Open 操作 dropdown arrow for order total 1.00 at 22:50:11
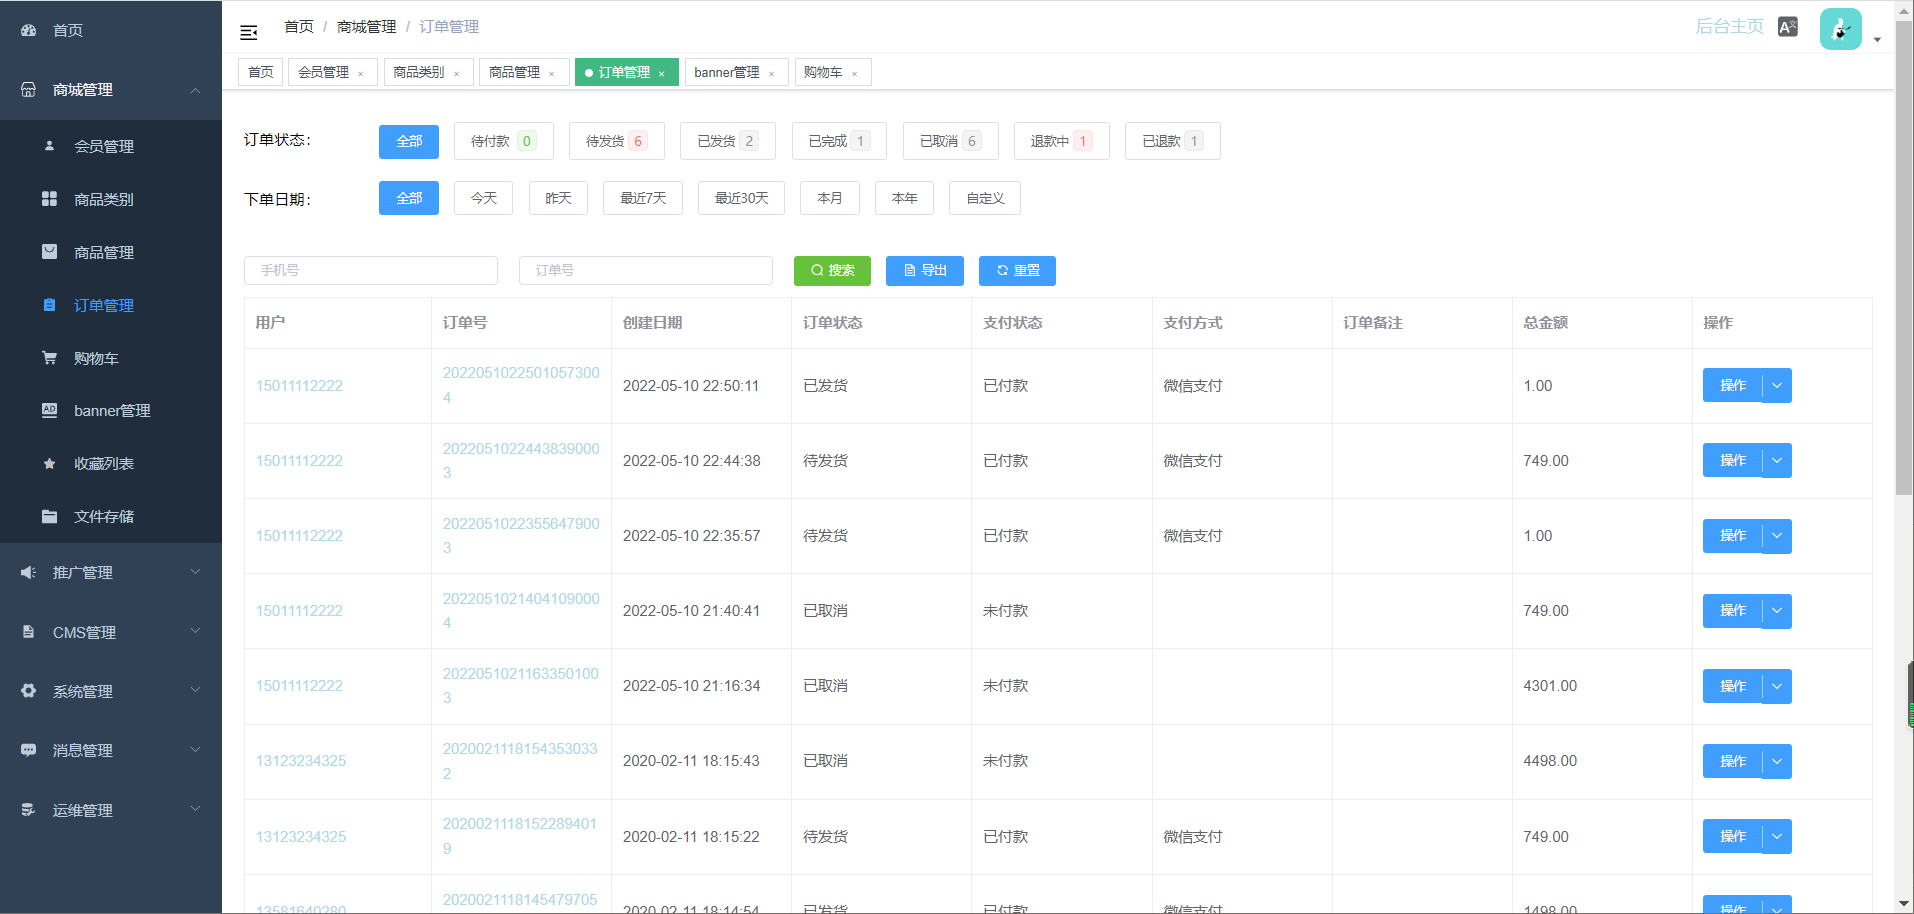This screenshot has width=1914, height=914. [1777, 385]
